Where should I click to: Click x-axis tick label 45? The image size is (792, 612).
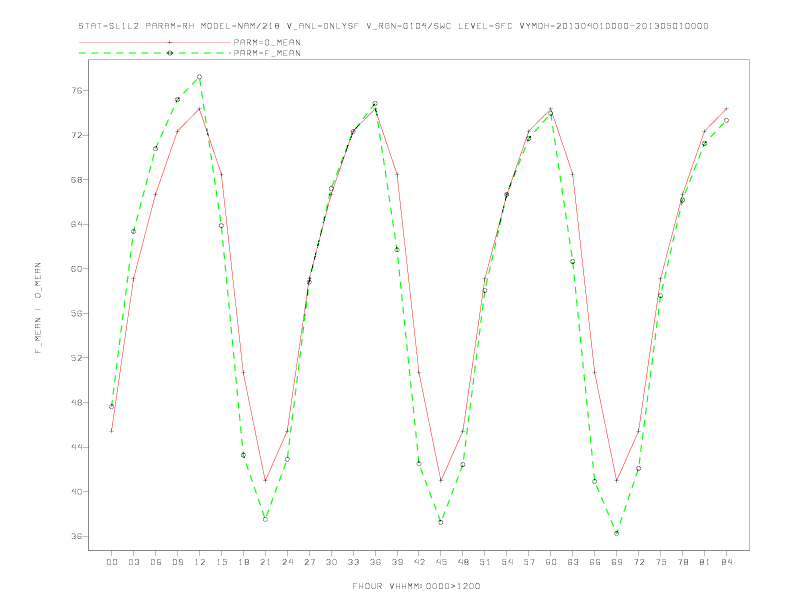coord(441,562)
